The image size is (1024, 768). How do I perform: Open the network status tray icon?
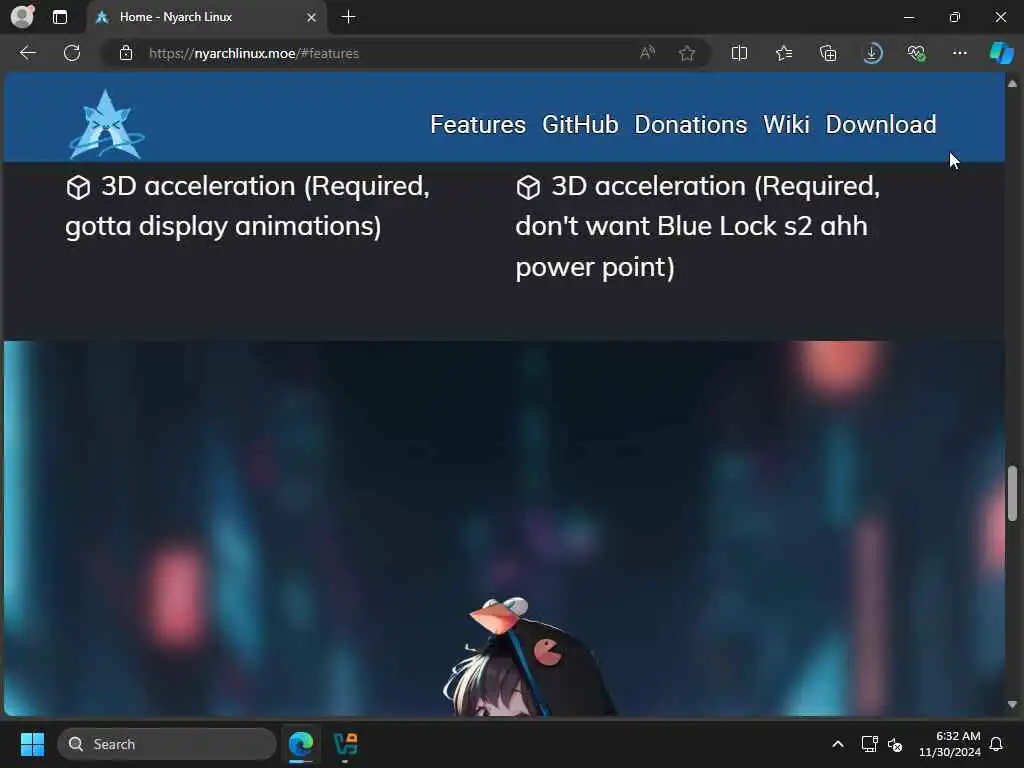click(x=869, y=744)
